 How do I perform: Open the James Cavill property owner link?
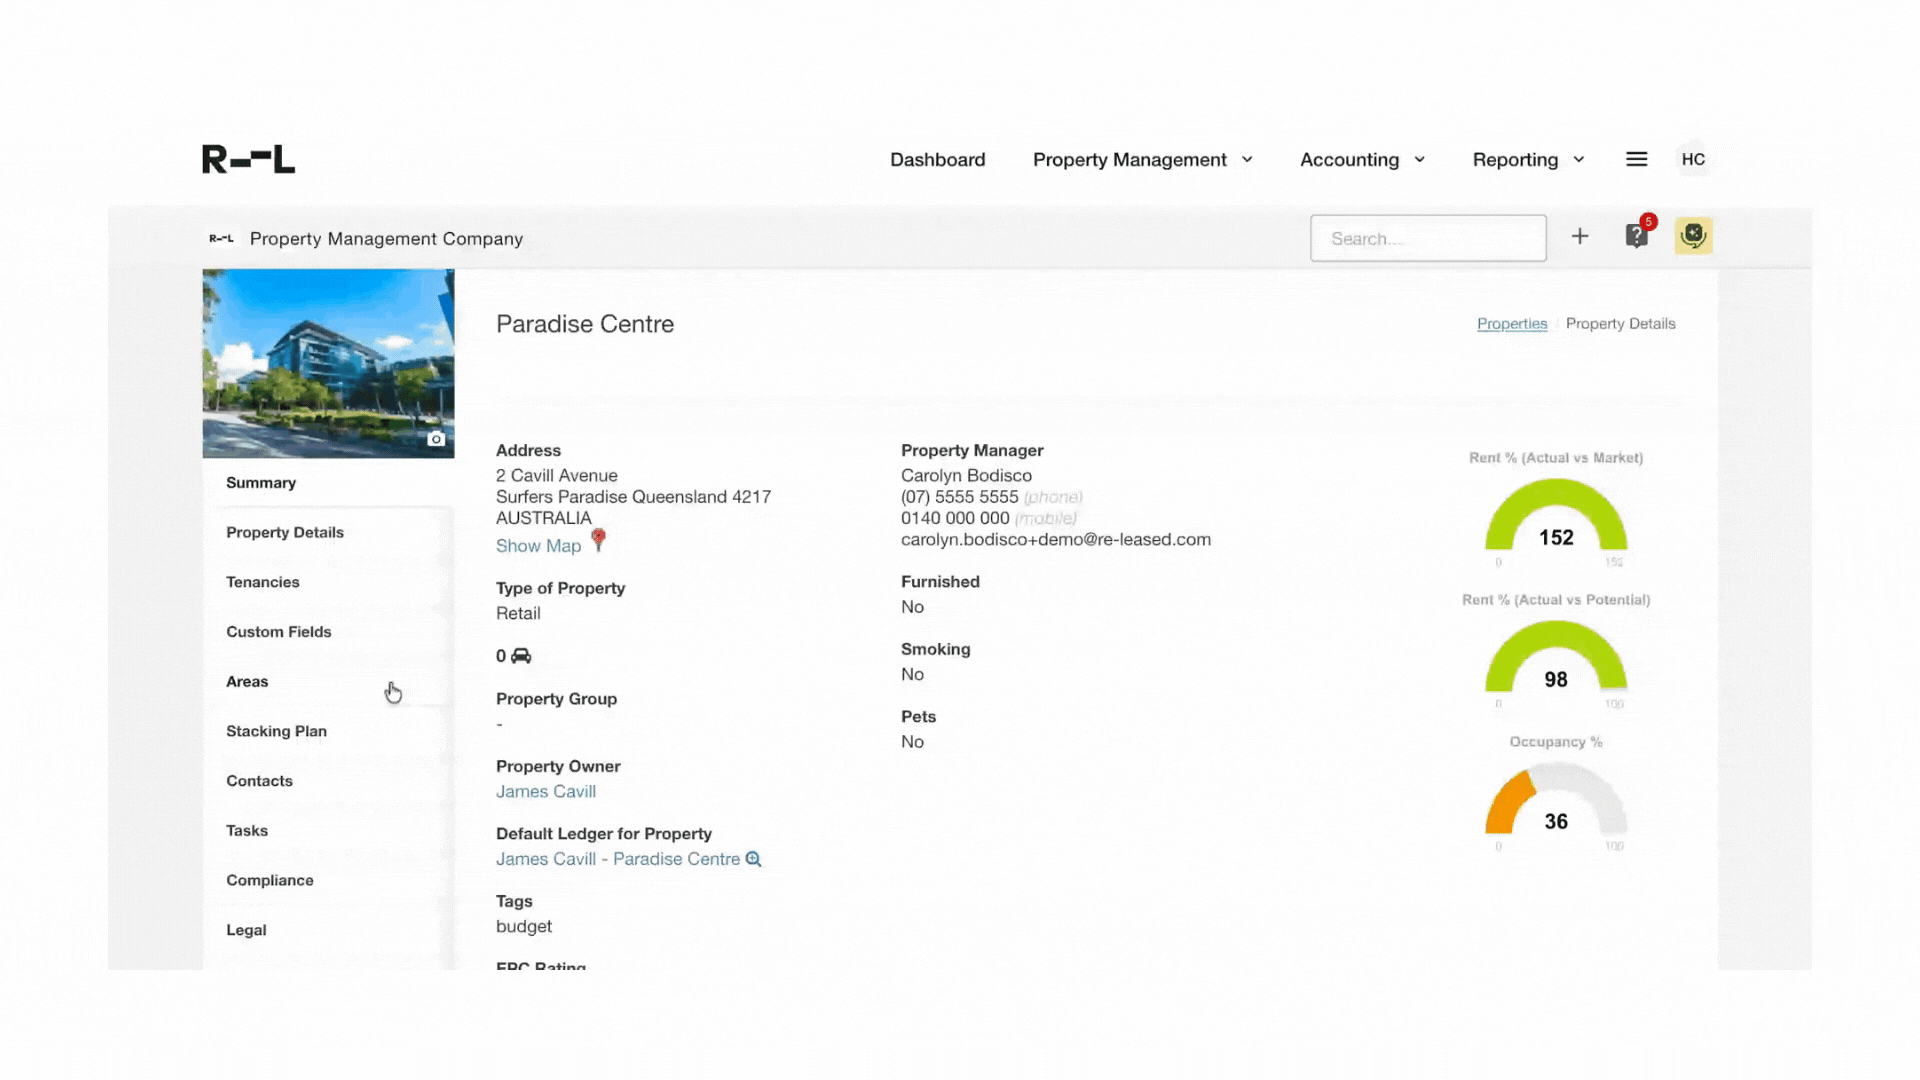(x=546, y=792)
